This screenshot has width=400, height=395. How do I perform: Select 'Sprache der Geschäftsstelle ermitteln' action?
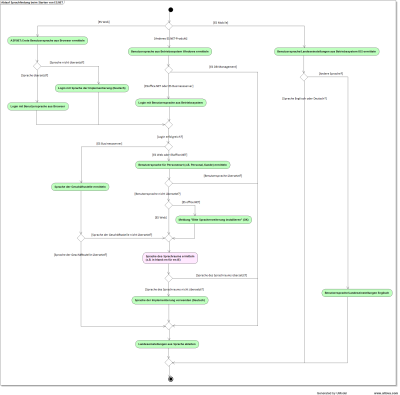click(x=80, y=187)
